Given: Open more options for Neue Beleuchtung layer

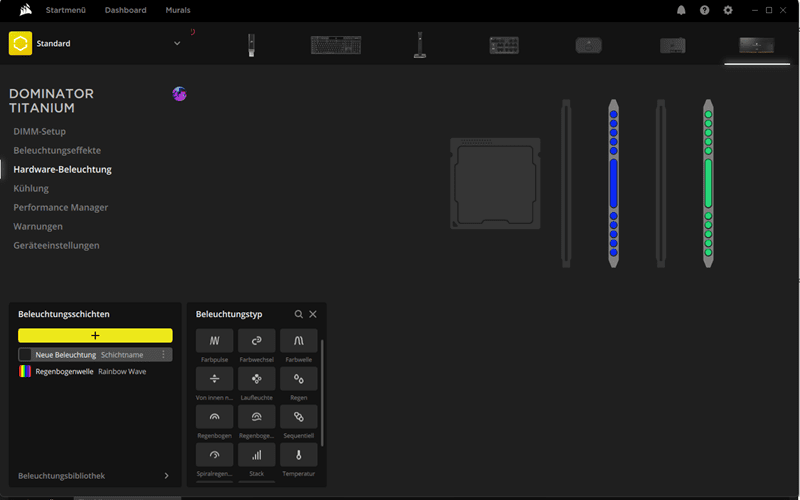Looking at the screenshot, I should pos(163,355).
